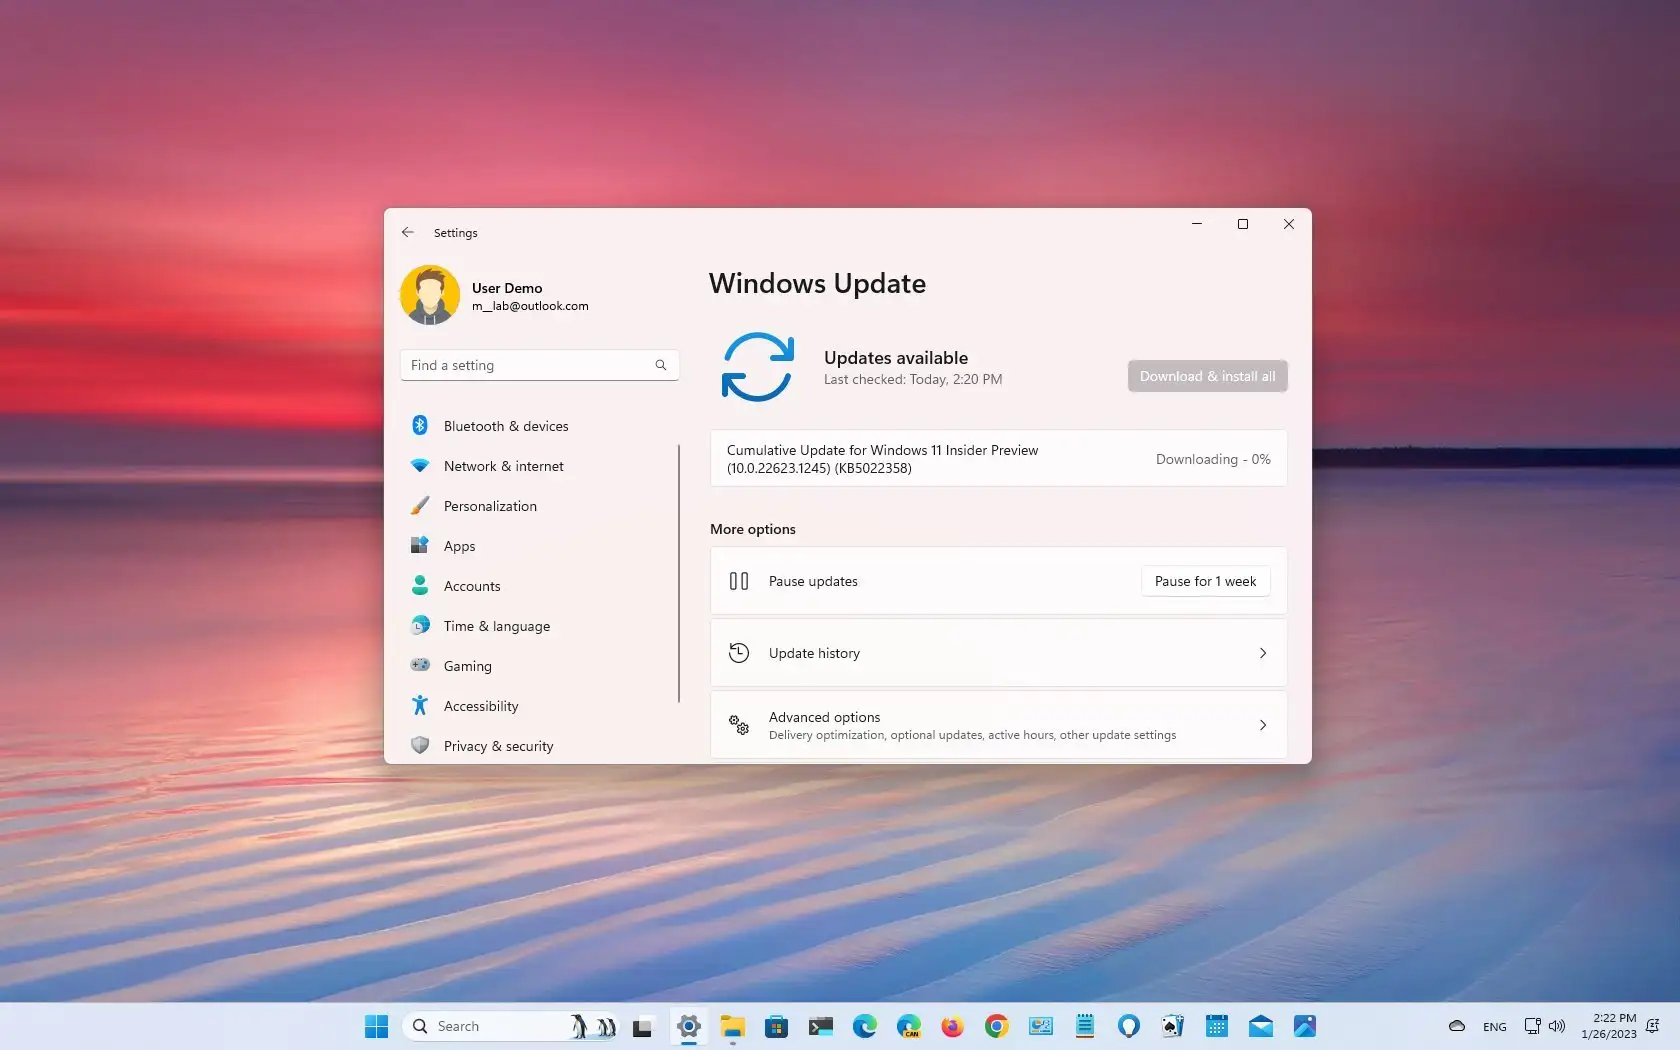Expand Advanced options with its chevron
Viewport: 1680px width, 1050px height.
1263,725
